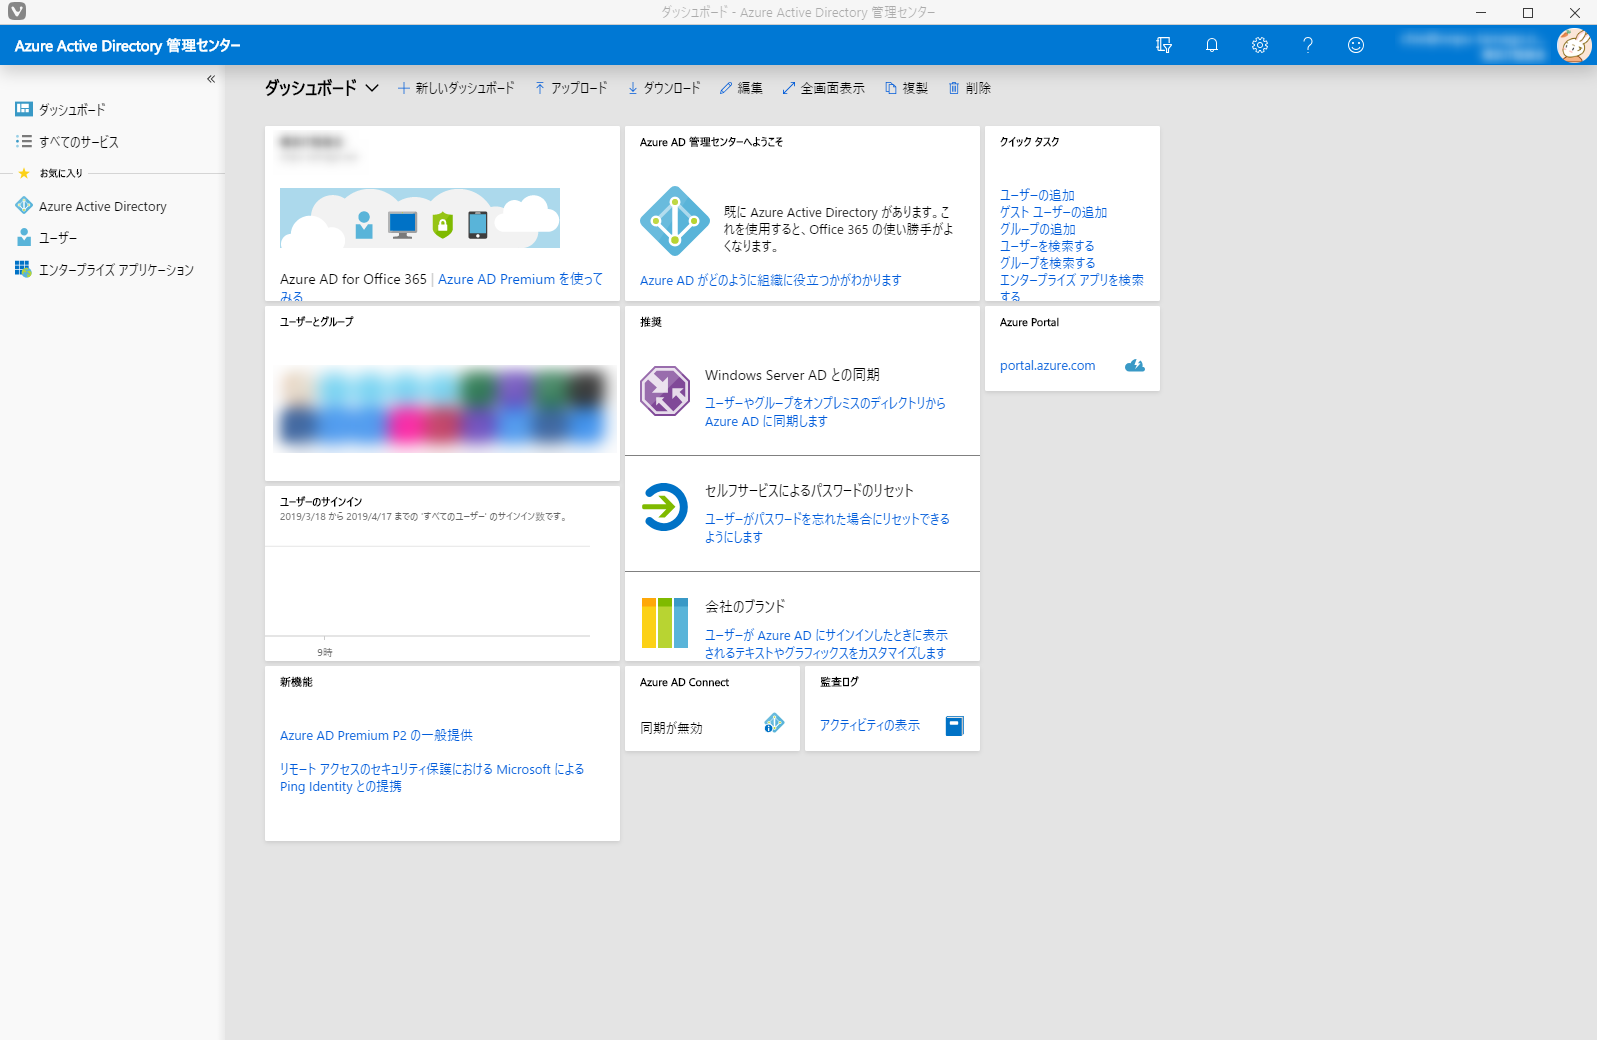Viewport: 1597px width, 1040px height.
Task: Click the all services list icon
Action: (x=24, y=141)
